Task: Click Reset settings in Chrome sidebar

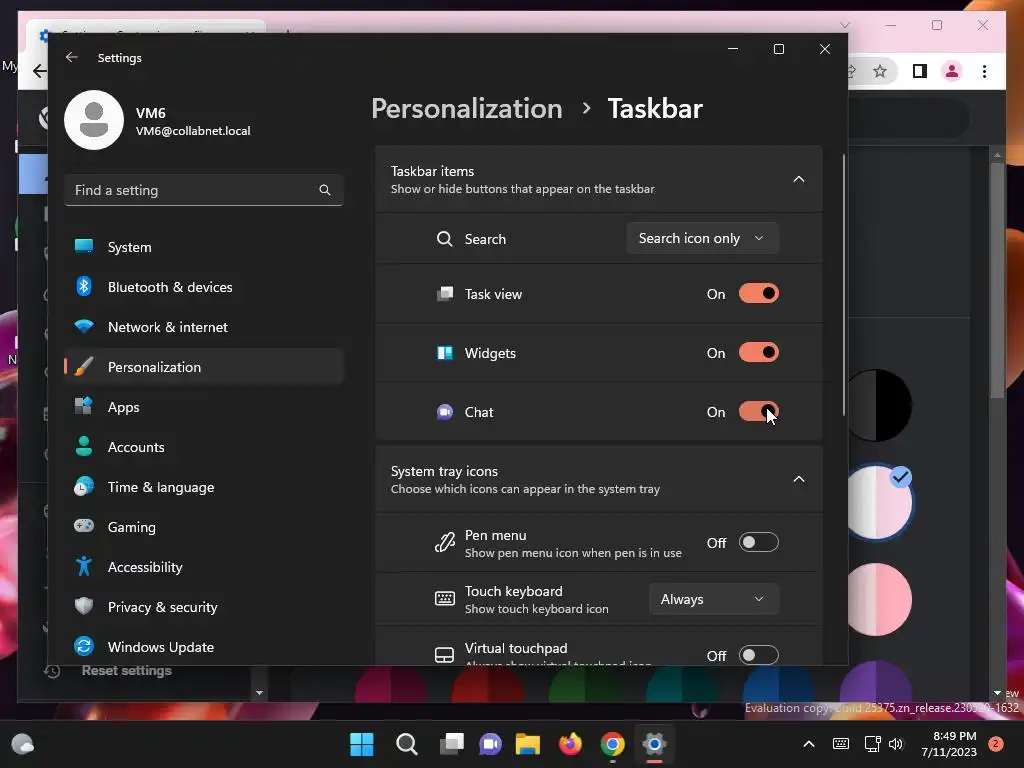Action: click(x=127, y=671)
